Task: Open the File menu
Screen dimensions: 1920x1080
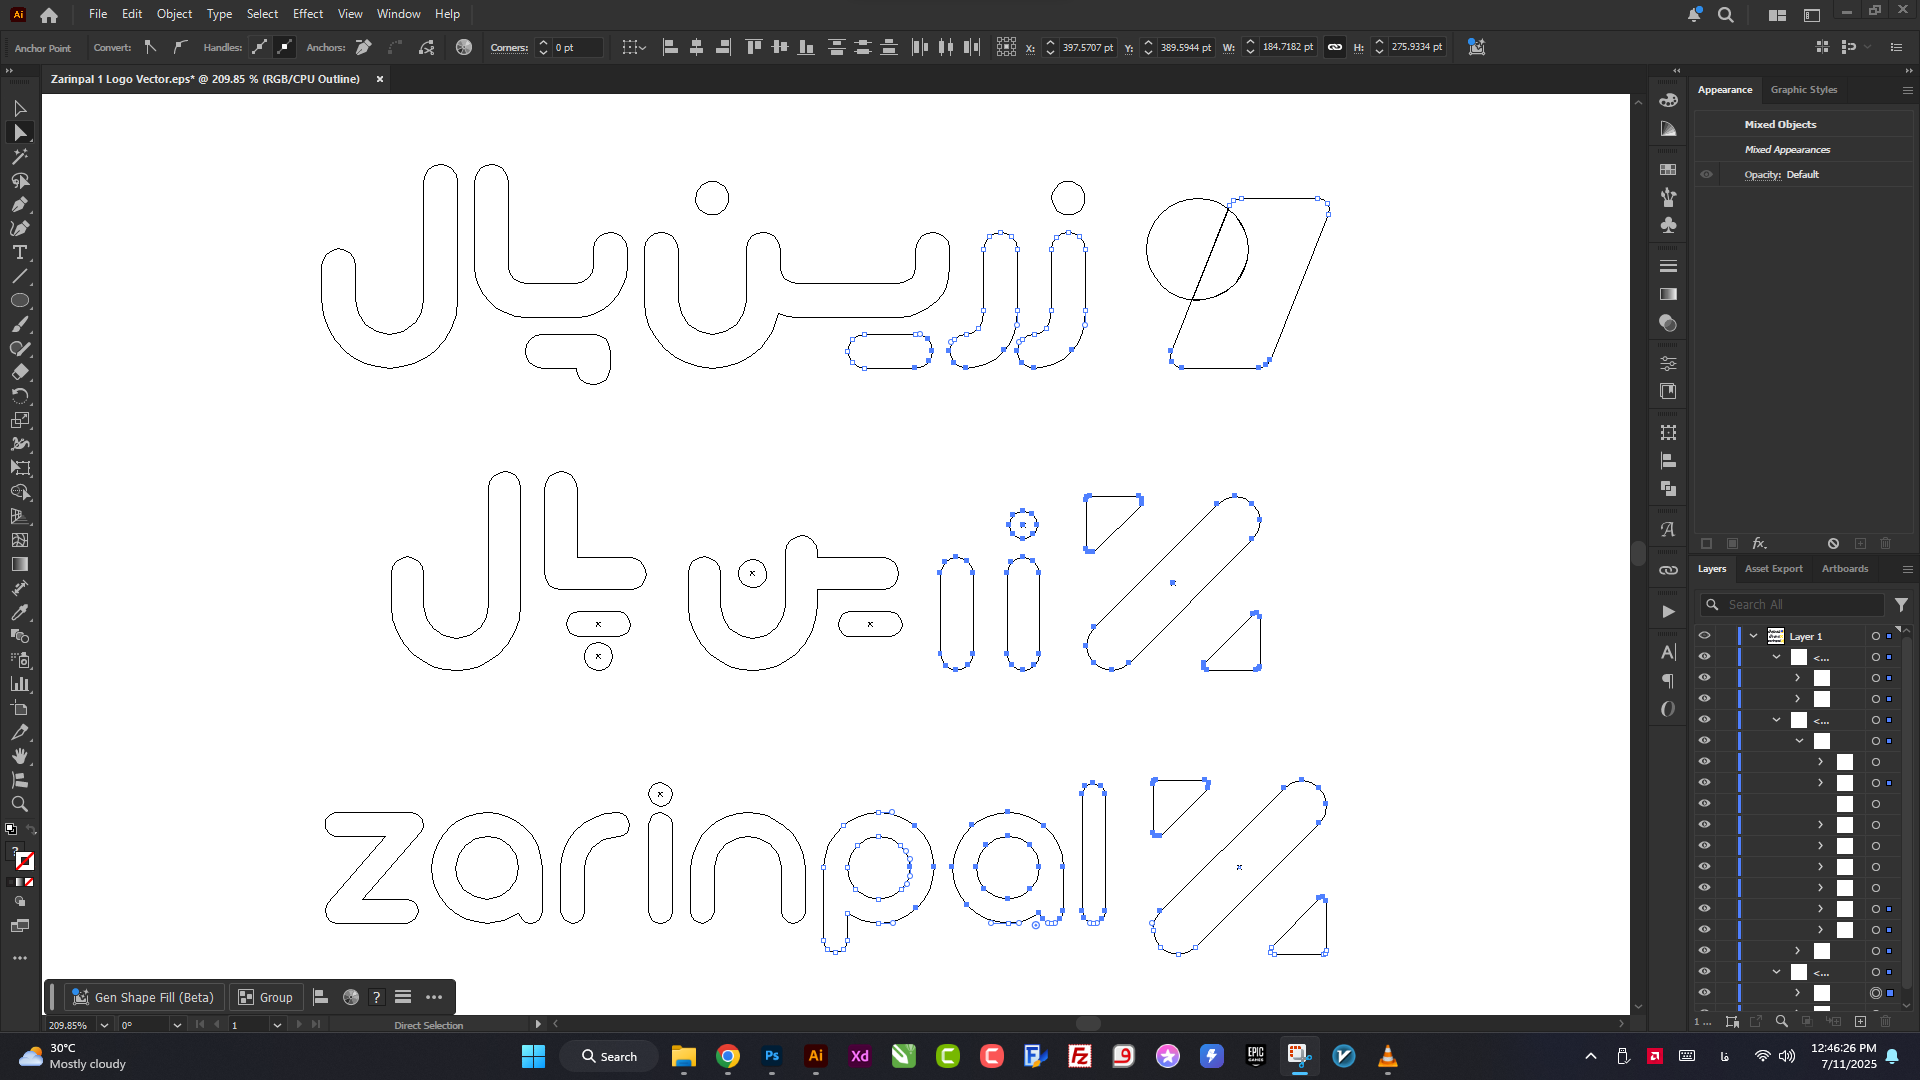Action: tap(98, 14)
